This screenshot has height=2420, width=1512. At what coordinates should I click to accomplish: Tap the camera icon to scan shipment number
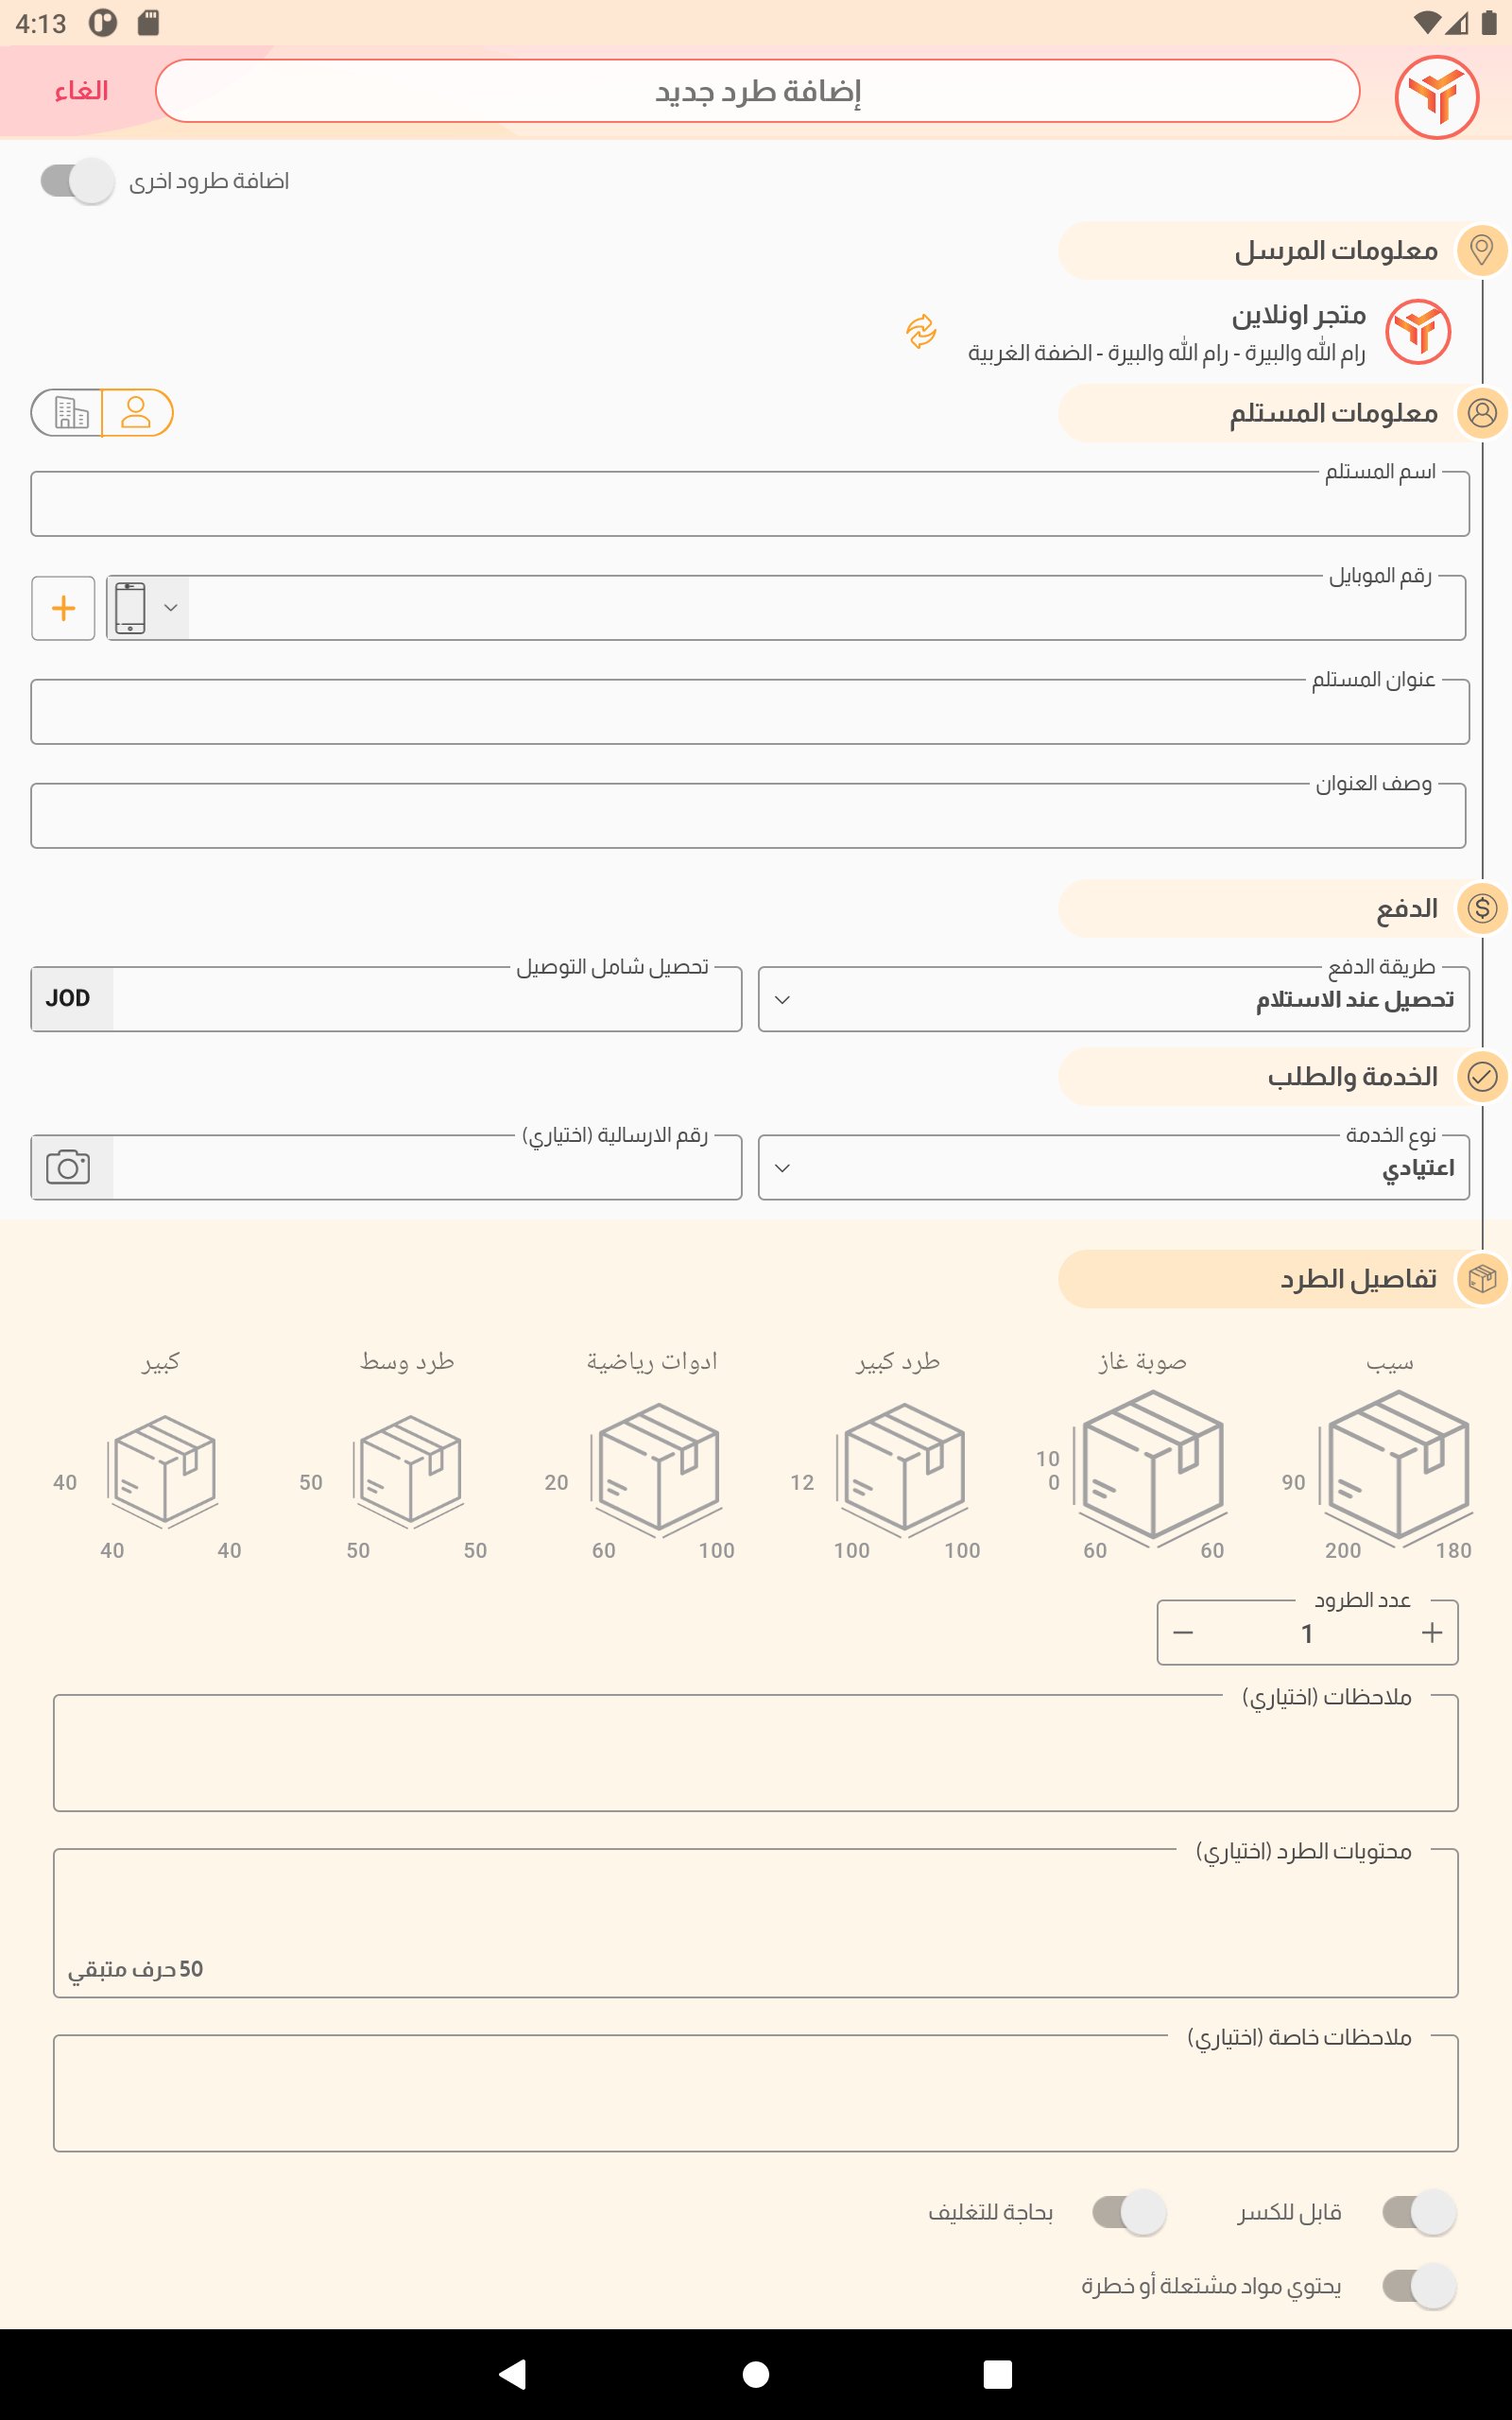click(x=68, y=1167)
